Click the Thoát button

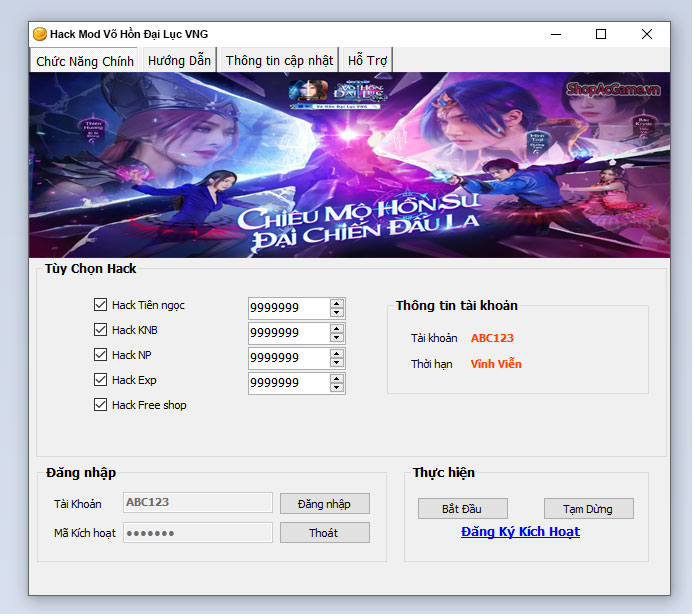tap(325, 533)
